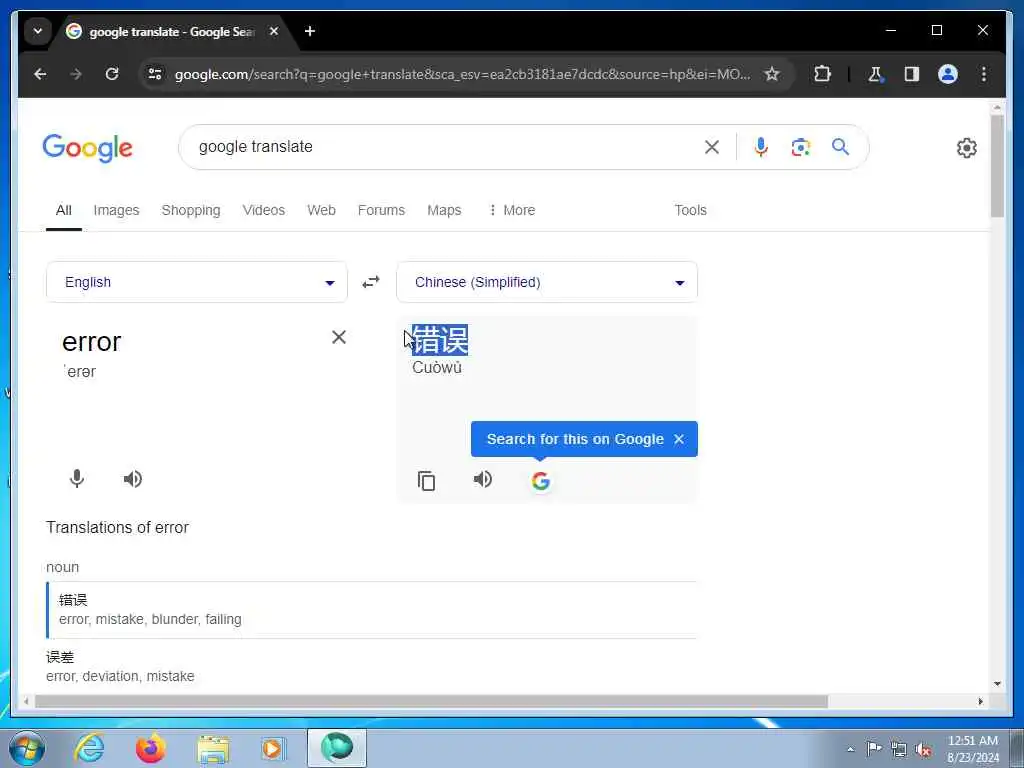Click horizontal scrollbar right arrow
The height and width of the screenshot is (768, 1024).
tap(980, 701)
